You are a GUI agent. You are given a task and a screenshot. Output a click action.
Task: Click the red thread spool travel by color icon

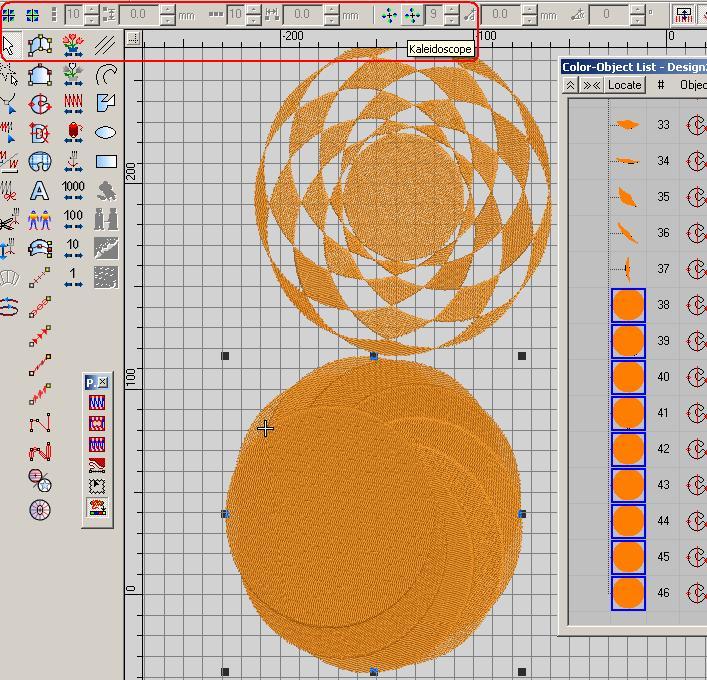pyautogui.click(x=73, y=133)
